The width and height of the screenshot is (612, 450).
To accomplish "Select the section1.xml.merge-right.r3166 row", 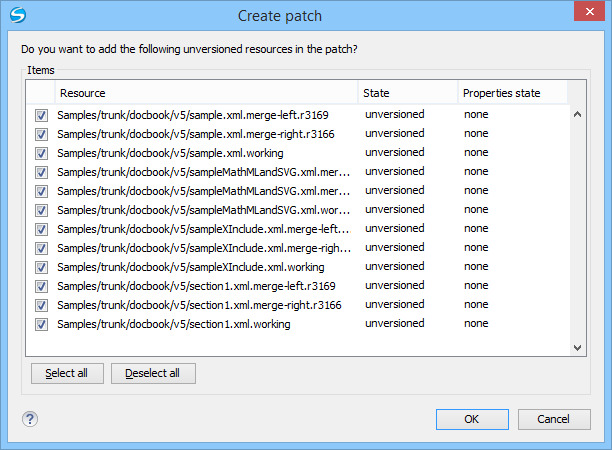I will 199,305.
